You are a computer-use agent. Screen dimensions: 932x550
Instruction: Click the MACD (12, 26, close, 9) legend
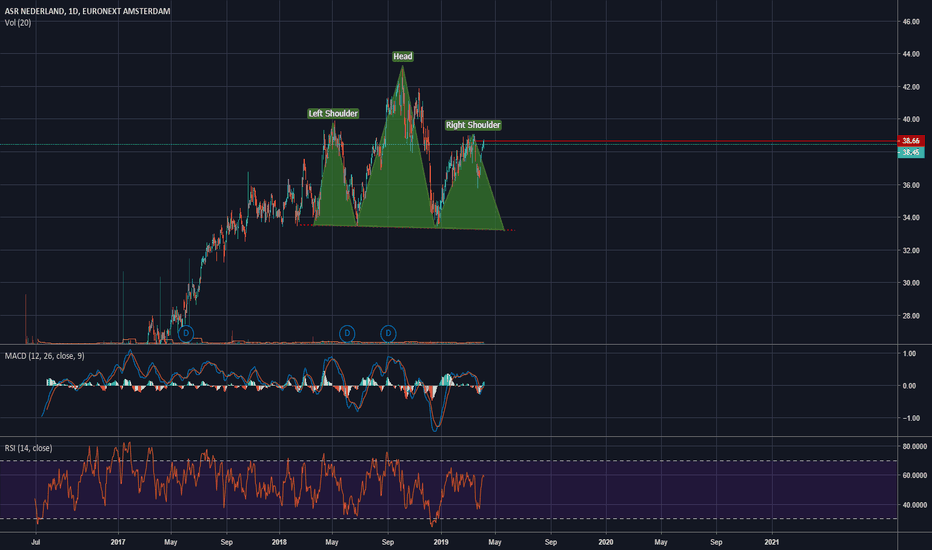(x=45, y=356)
